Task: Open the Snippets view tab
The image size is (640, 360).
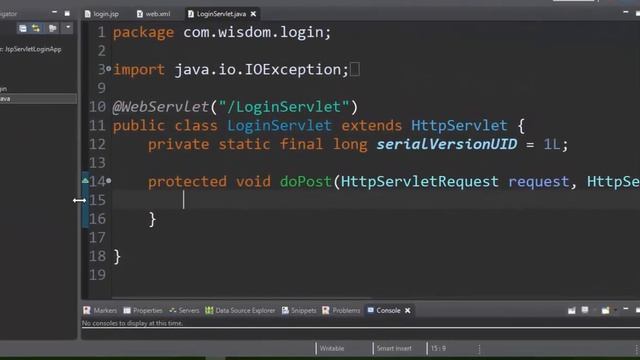Action: tap(299, 311)
